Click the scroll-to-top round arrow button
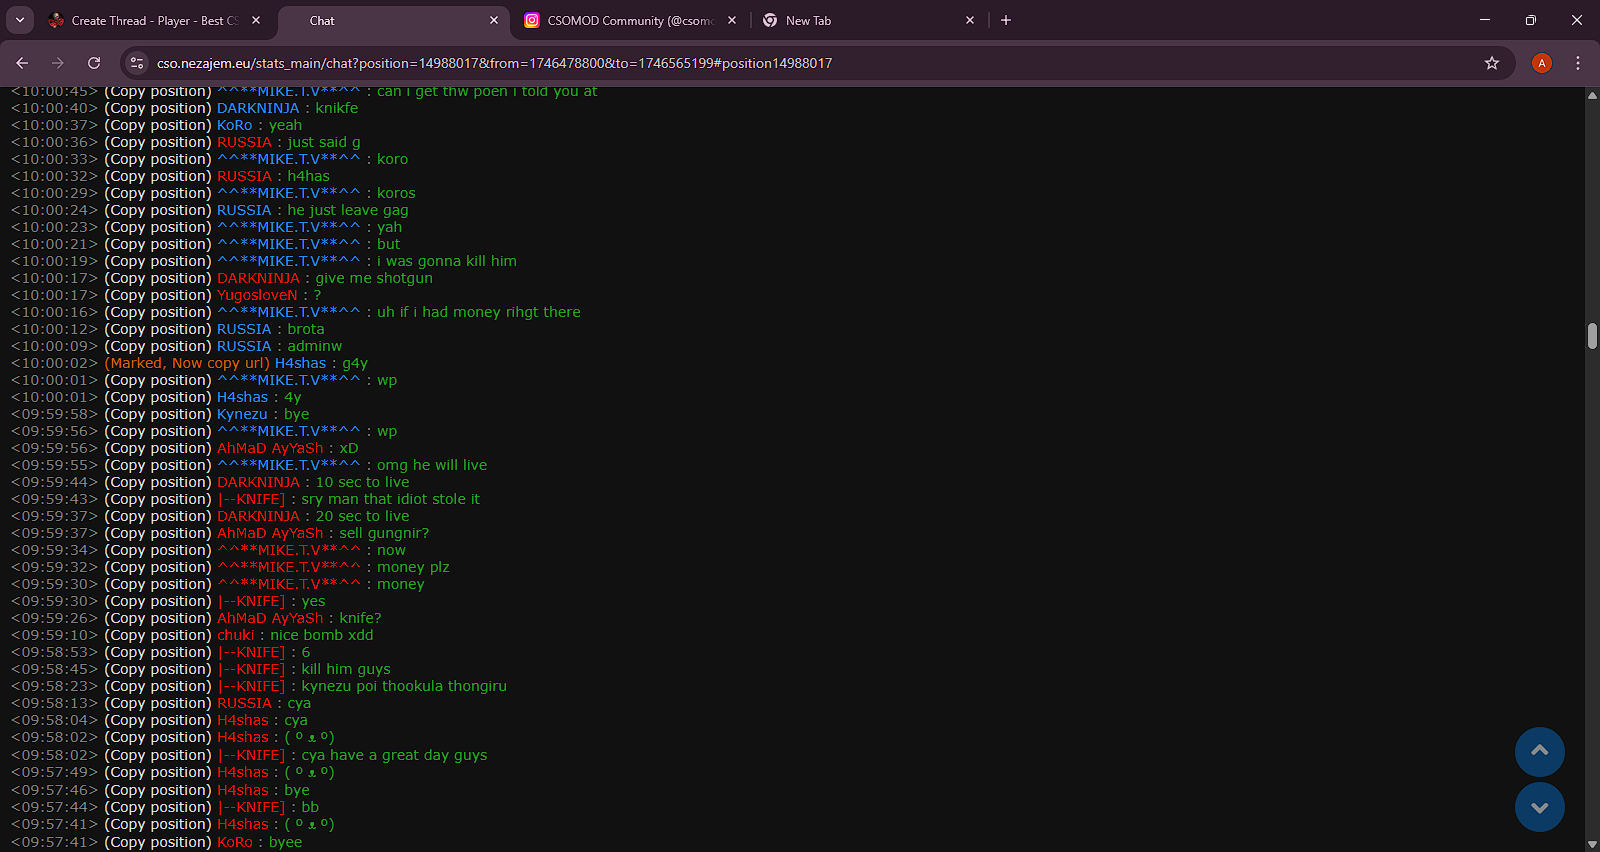 (1539, 752)
